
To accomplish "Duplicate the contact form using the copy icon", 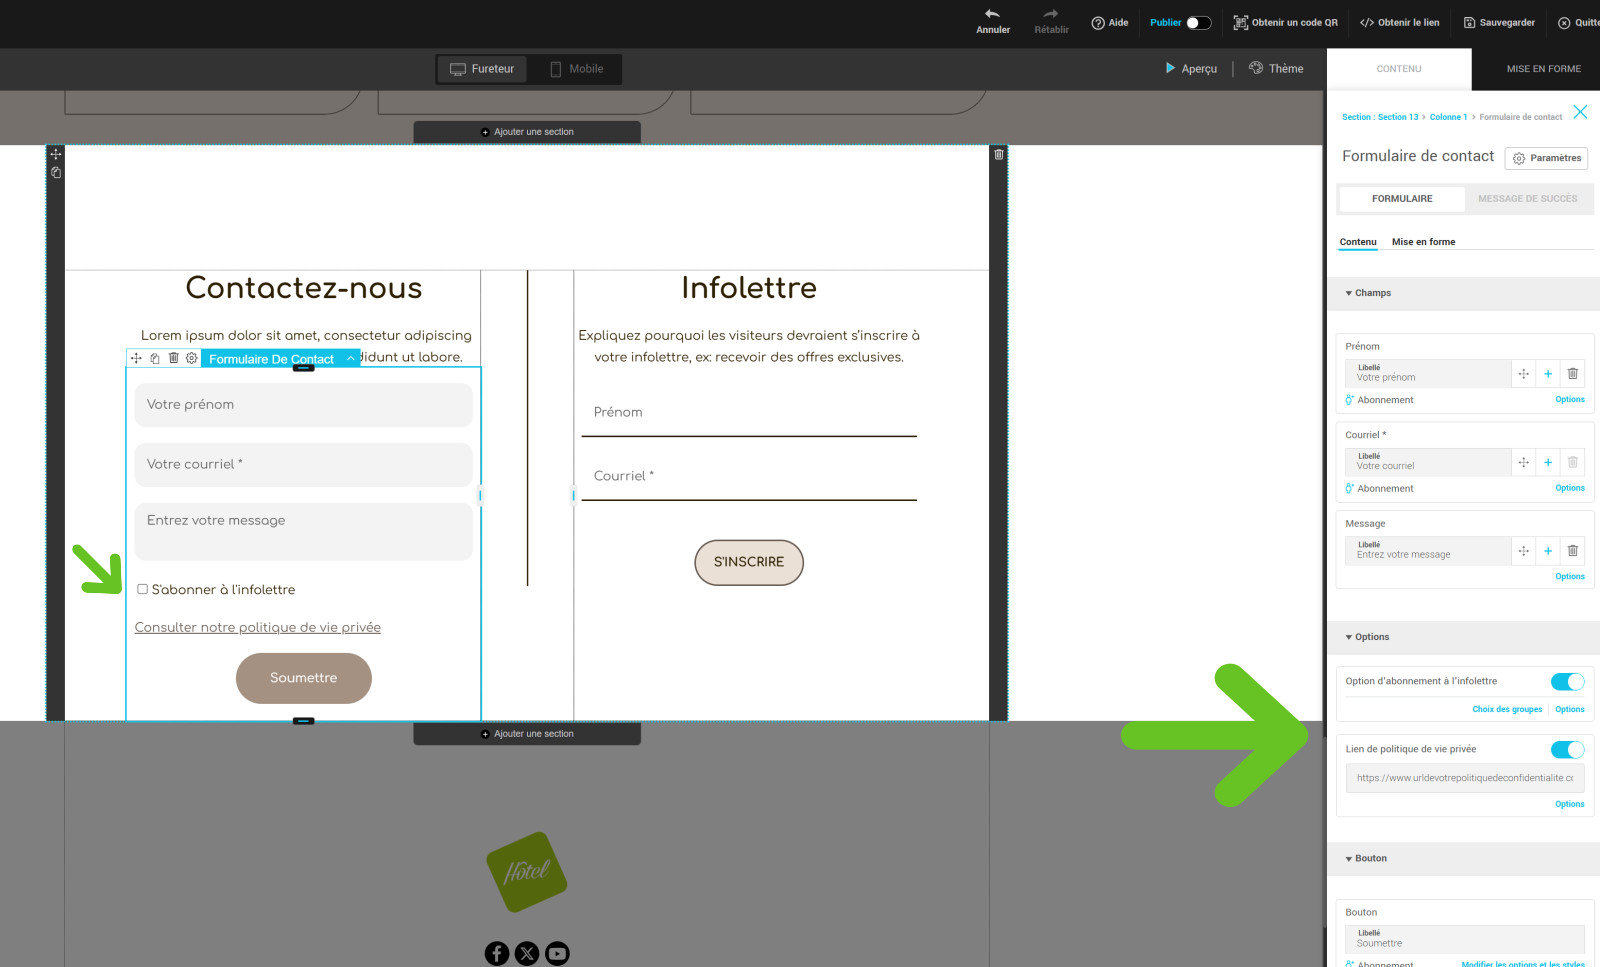I will (x=154, y=357).
